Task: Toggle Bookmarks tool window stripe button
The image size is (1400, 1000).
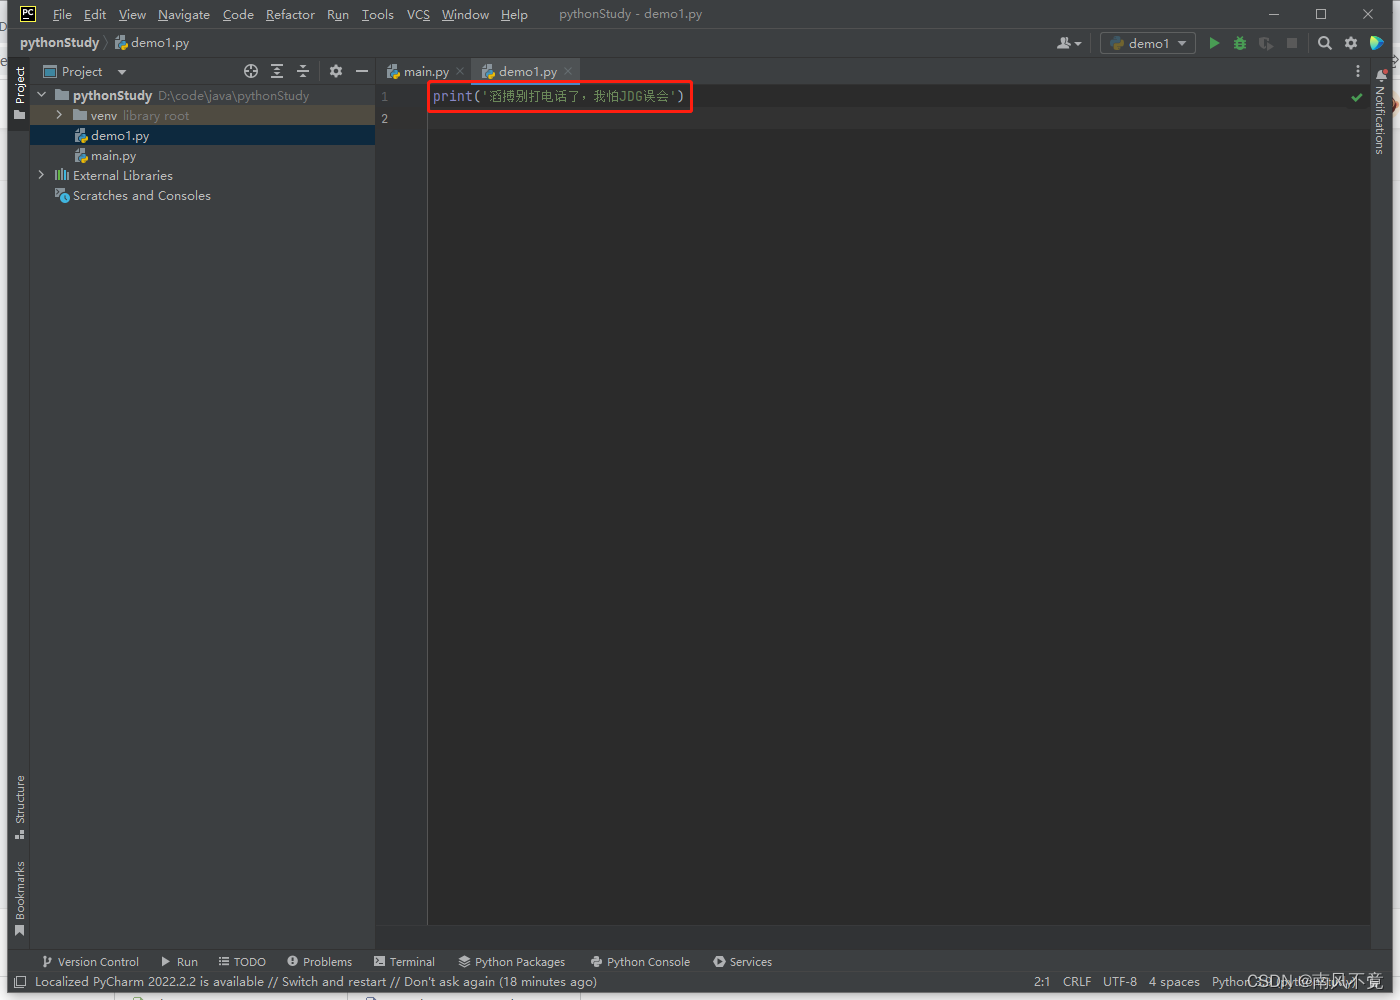Action: click(19, 898)
